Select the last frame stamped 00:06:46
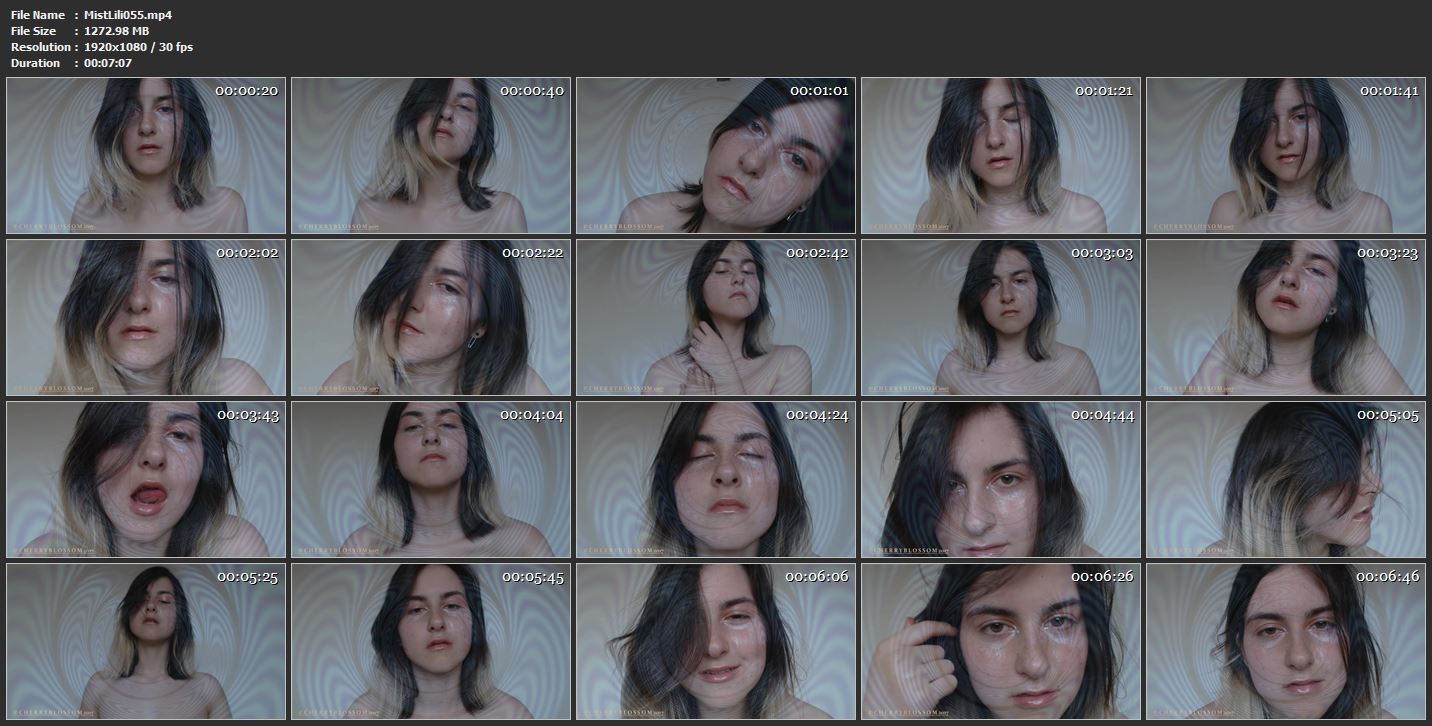 pyautogui.click(x=1286, y=642)
